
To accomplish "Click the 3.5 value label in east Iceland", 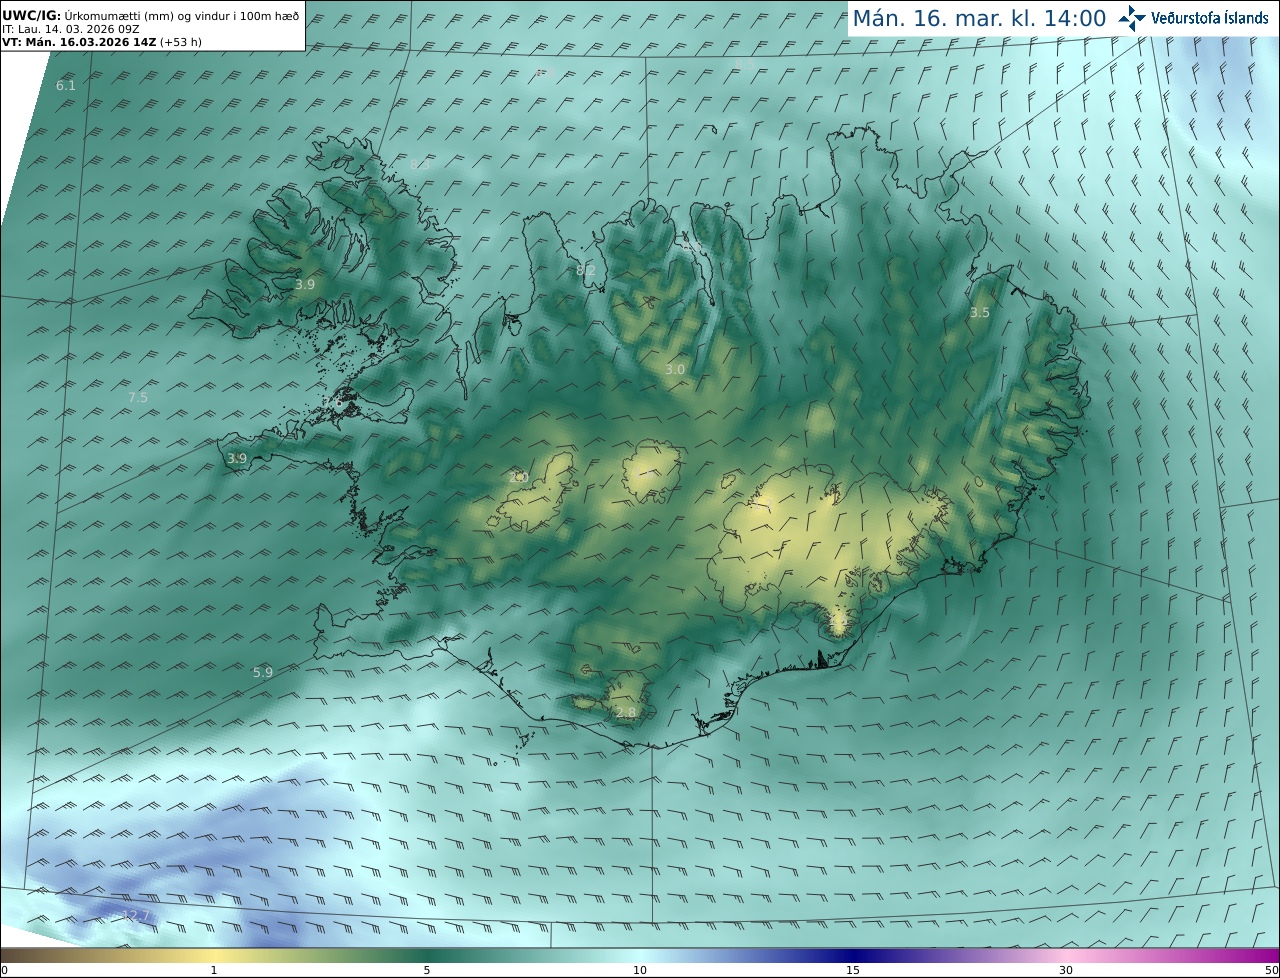I will [x=980, y=313].
